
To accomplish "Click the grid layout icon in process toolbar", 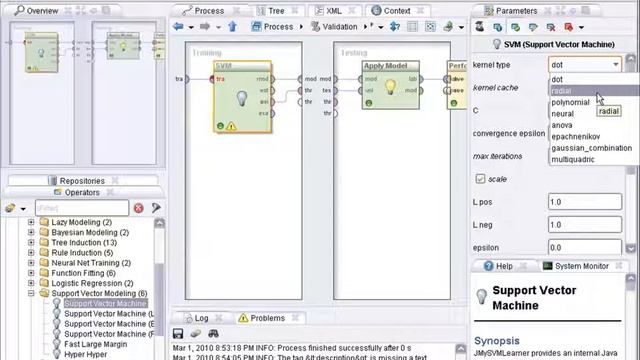I will click(413, 27).
